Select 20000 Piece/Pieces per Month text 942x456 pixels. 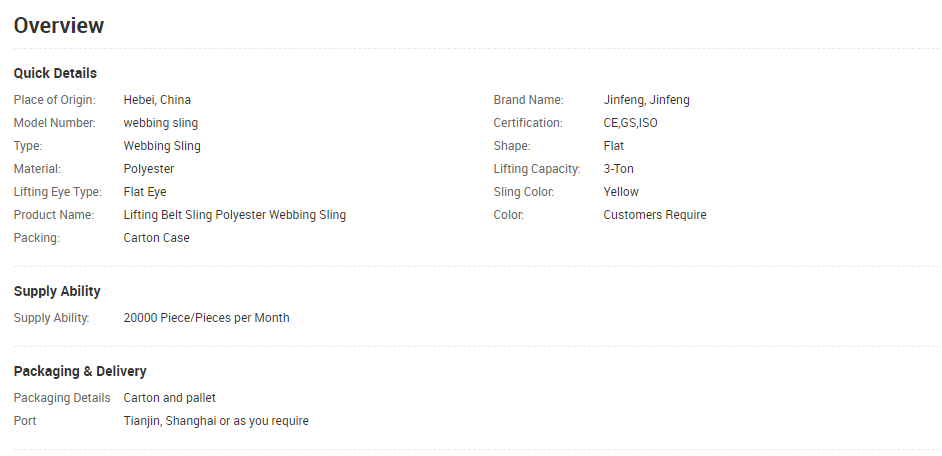point(206,318)
